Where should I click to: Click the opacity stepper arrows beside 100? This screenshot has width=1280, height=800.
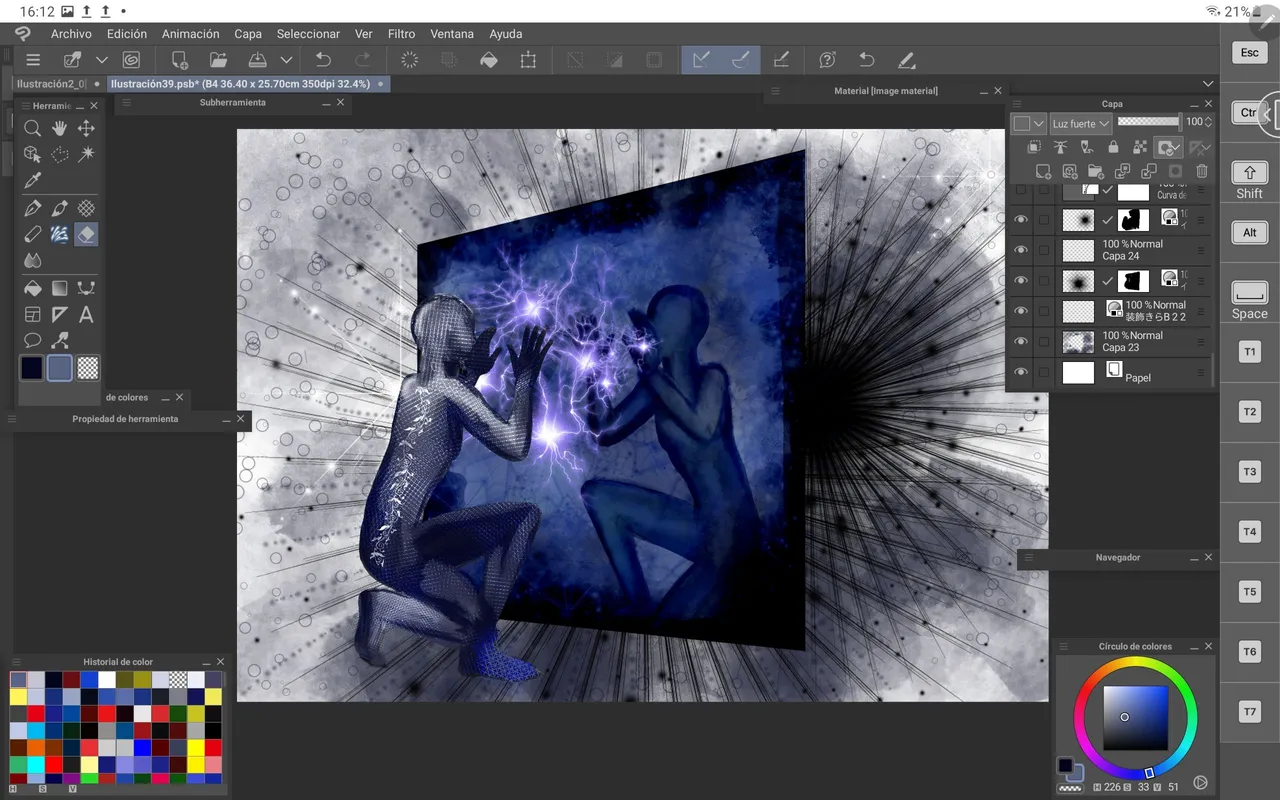pyautogui.click(x=1208, y=122)
